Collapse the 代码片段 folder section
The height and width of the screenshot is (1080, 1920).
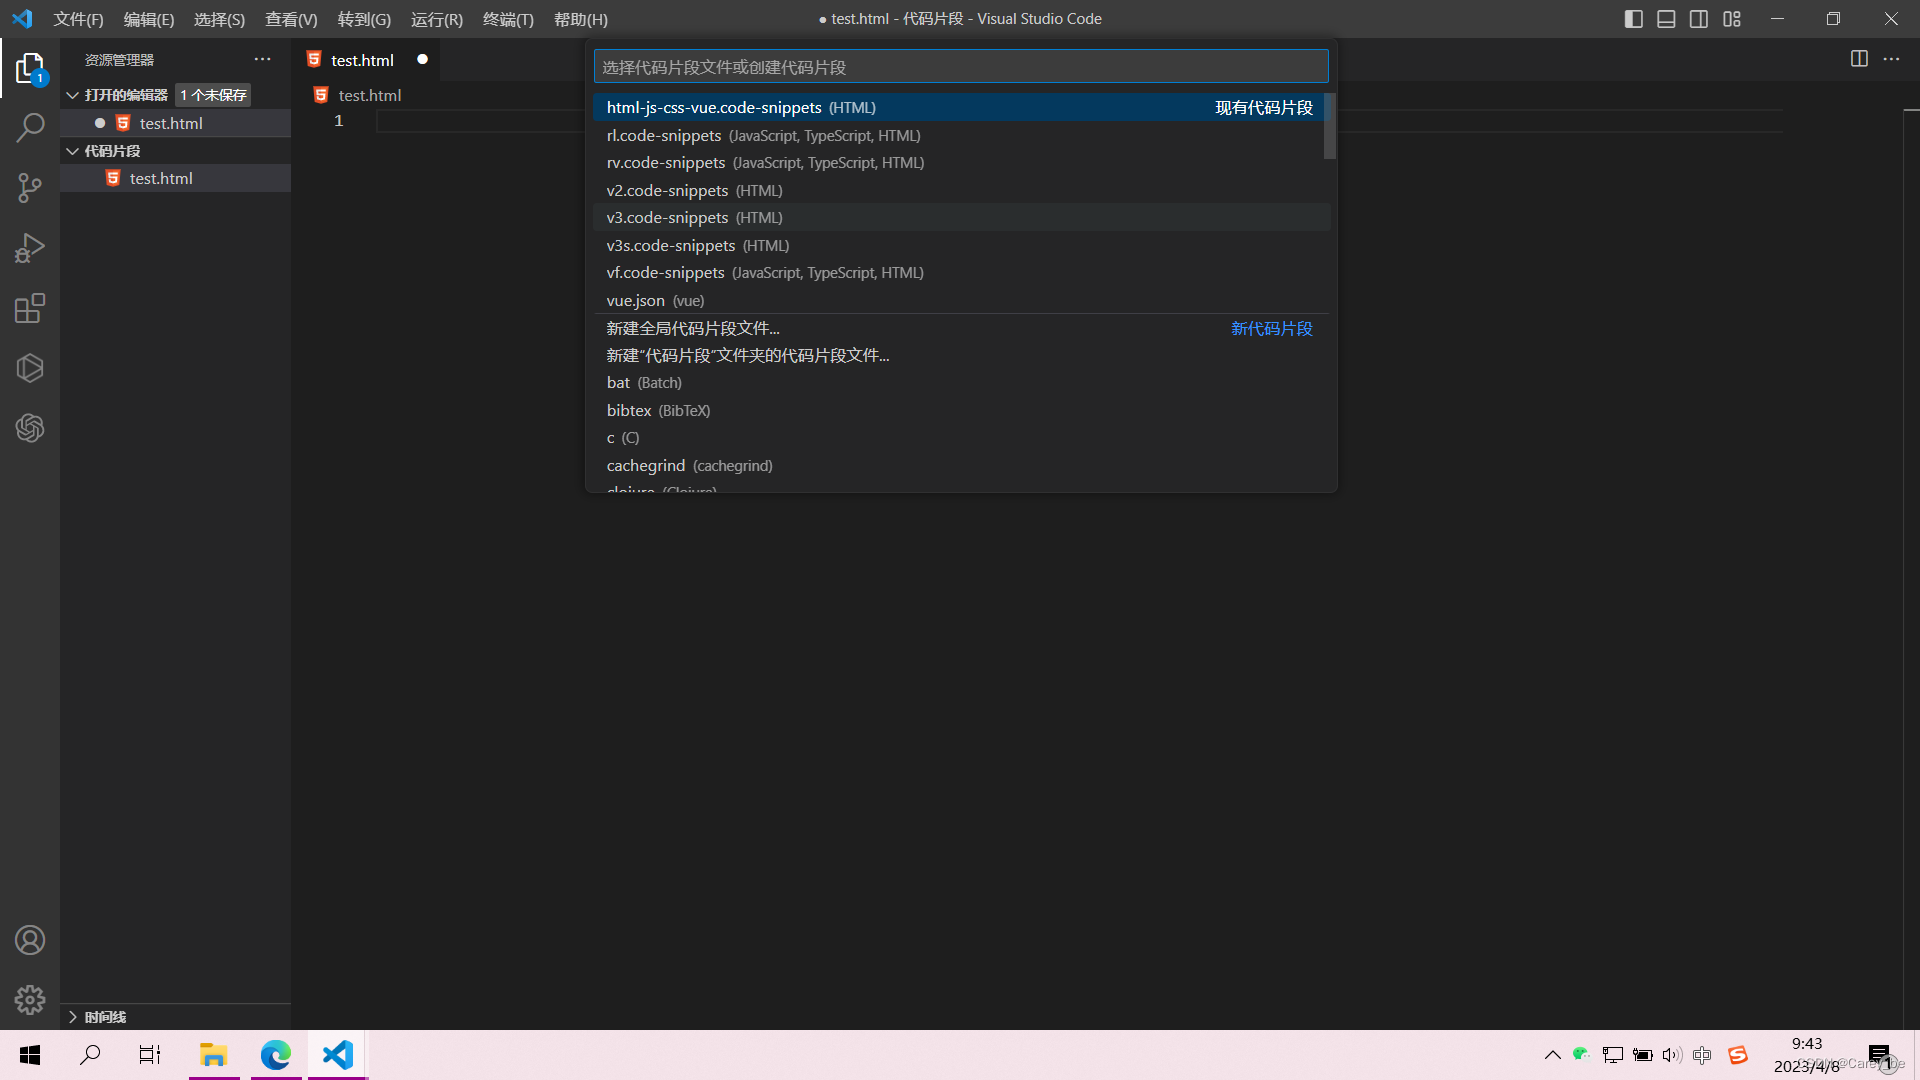(73, 151)
